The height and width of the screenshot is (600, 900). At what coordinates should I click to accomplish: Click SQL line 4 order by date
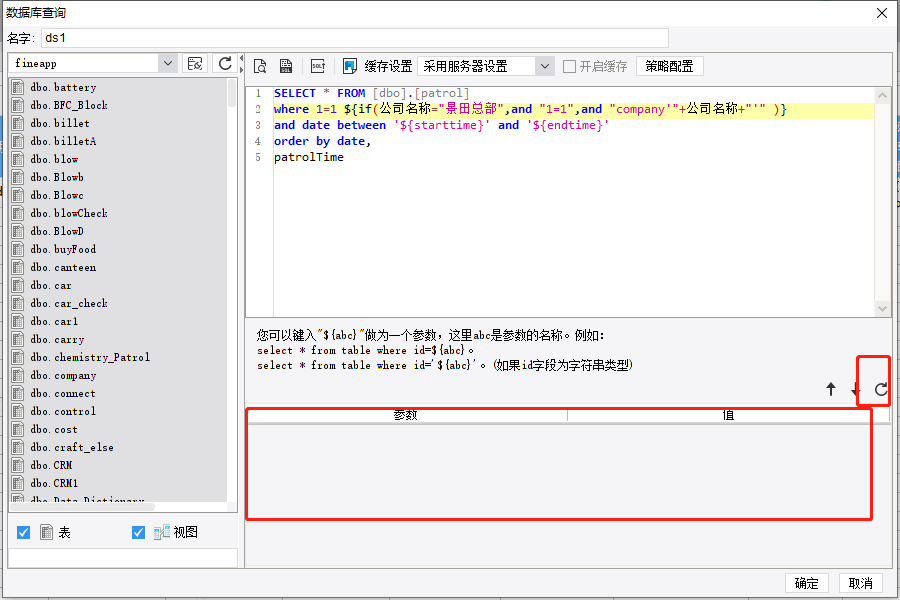(x=322, y=141)
